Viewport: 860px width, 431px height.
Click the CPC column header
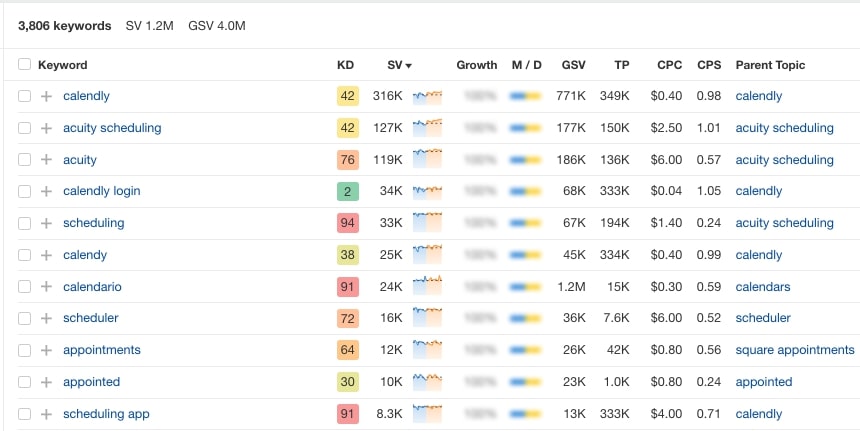point(670,65)
